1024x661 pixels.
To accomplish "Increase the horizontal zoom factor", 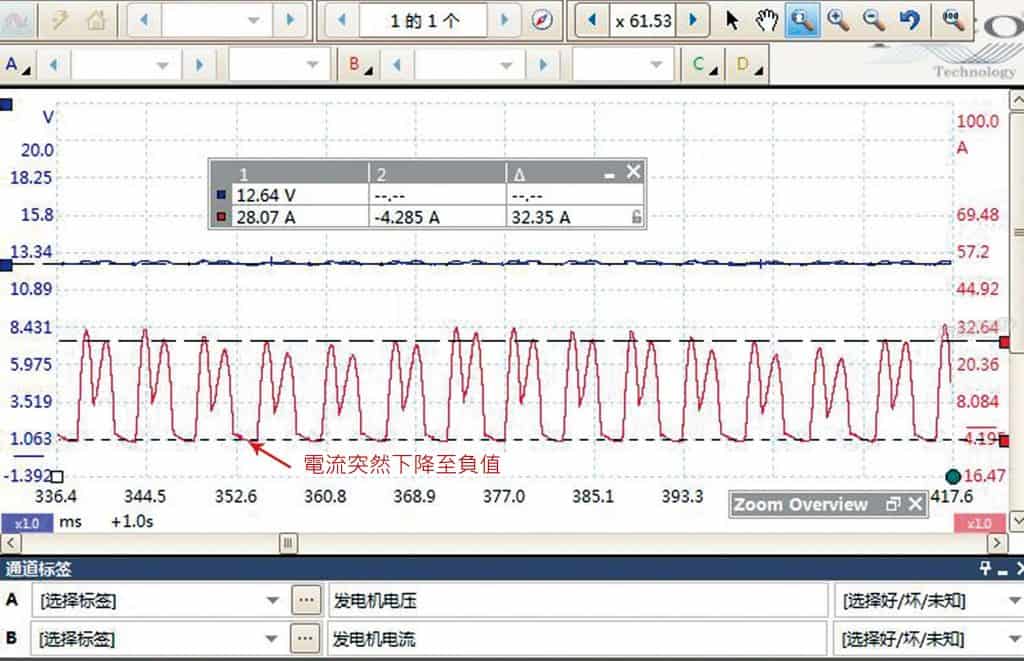I will coord(693,21).
